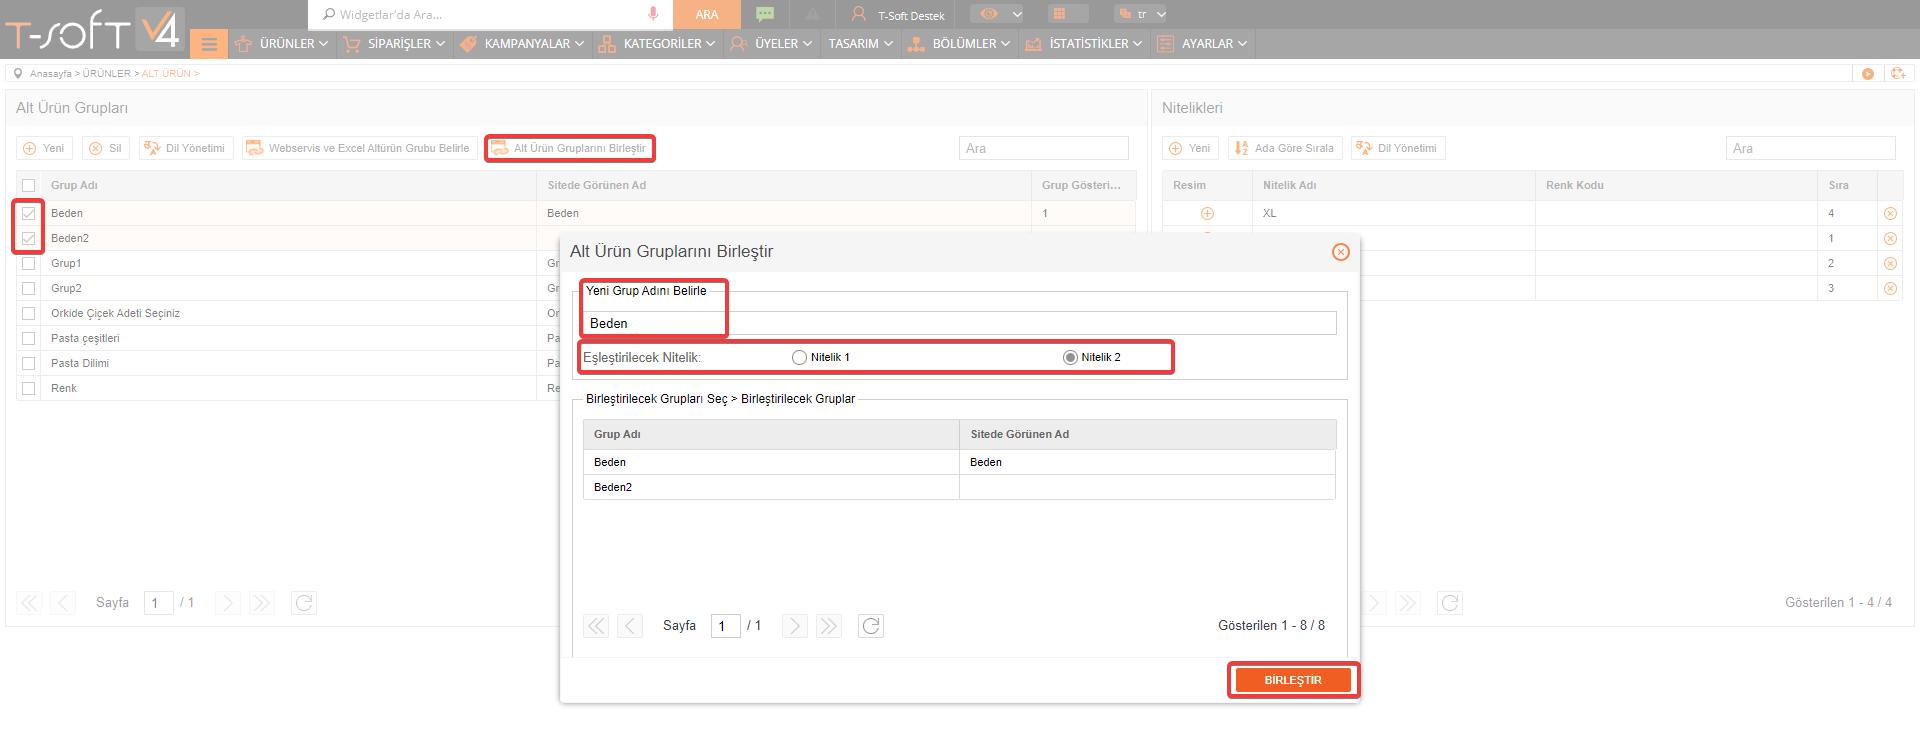1920x729 pixels.
Task: Go to Anasayfa in the breadcrumb
Action: [50, 74]
